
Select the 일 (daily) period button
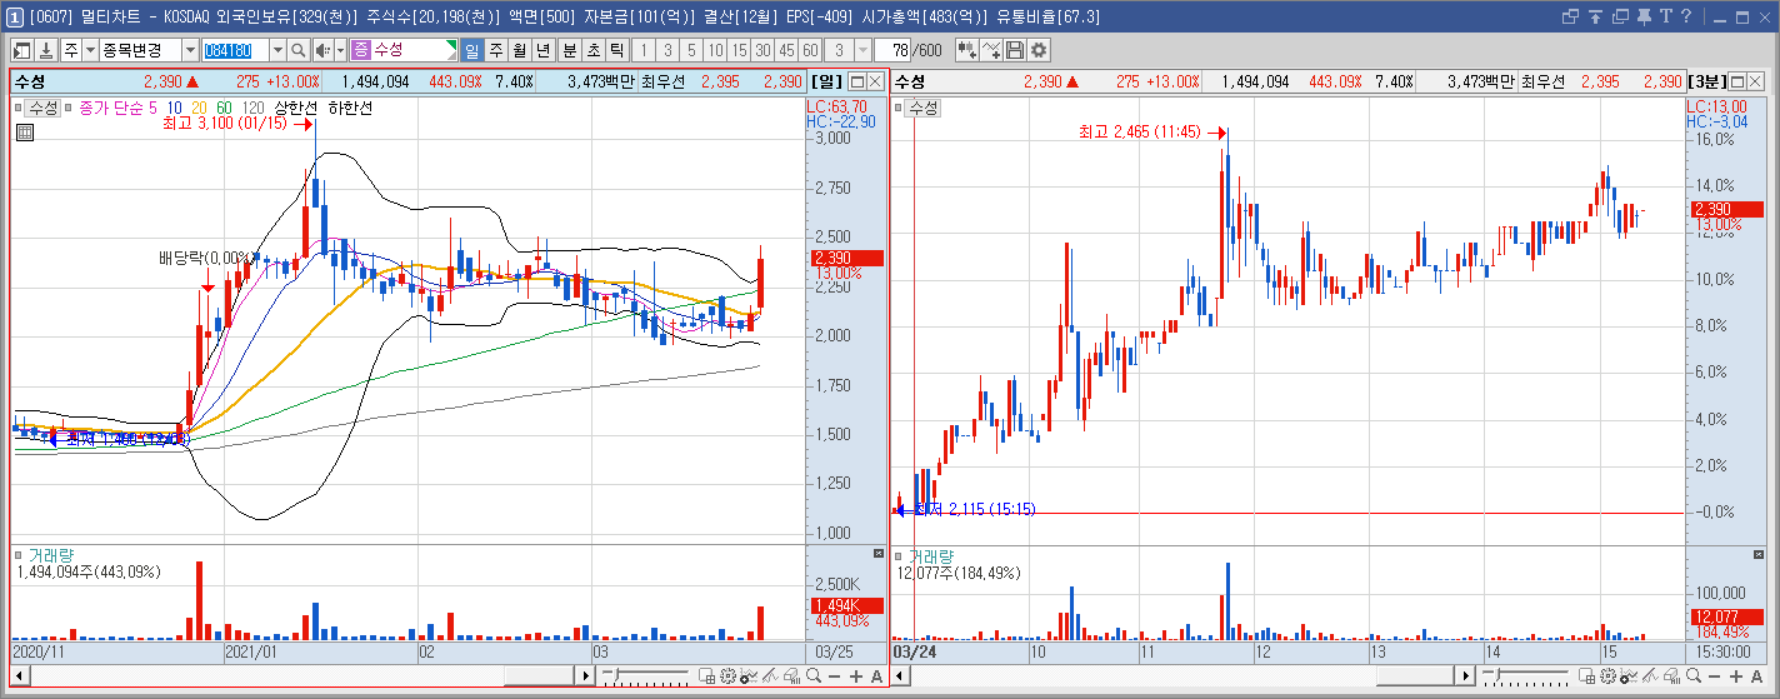pos(472,50)
